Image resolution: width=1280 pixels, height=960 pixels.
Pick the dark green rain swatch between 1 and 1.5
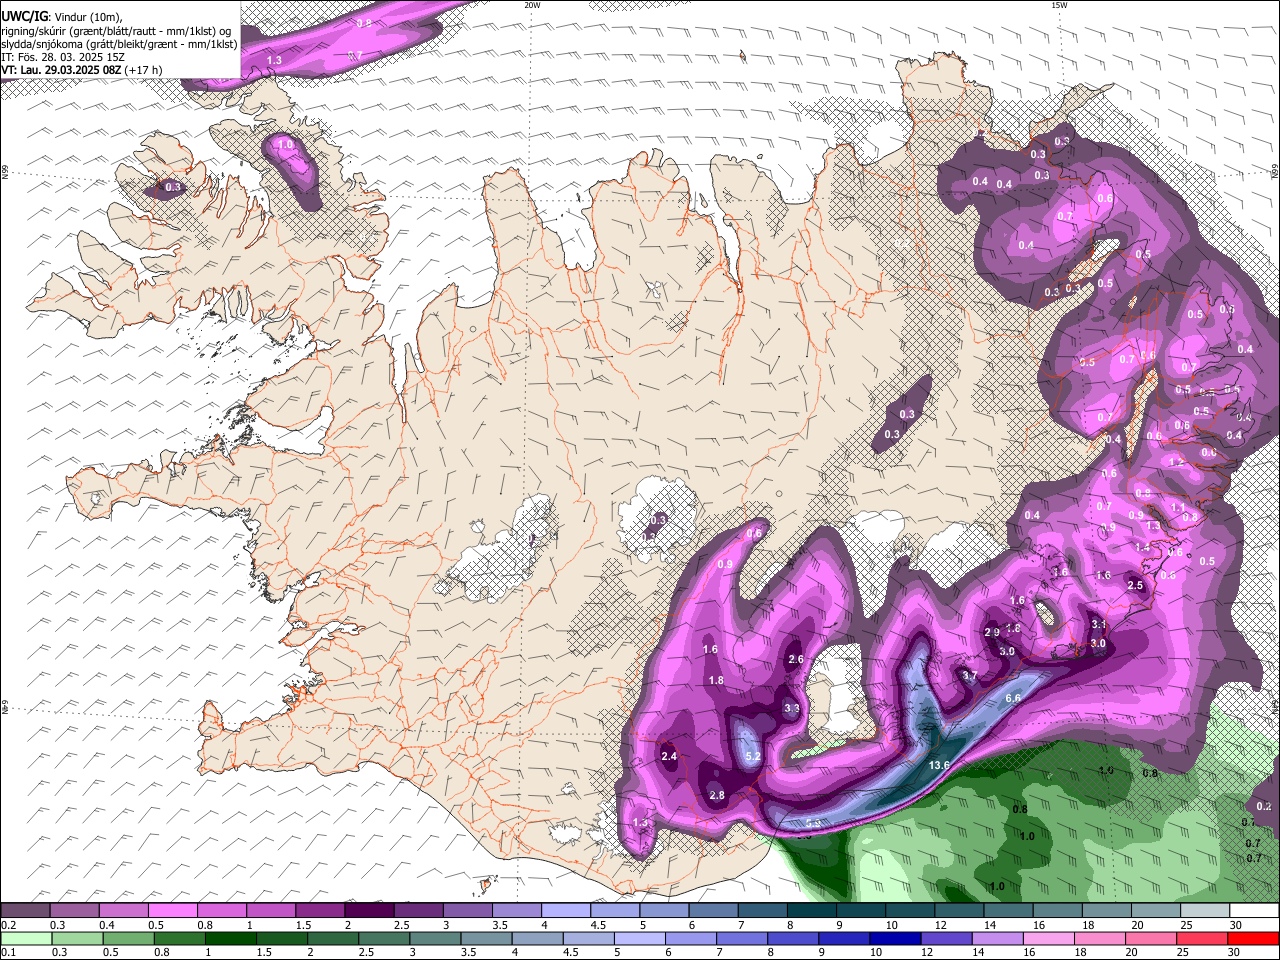[x=230, y=939]
